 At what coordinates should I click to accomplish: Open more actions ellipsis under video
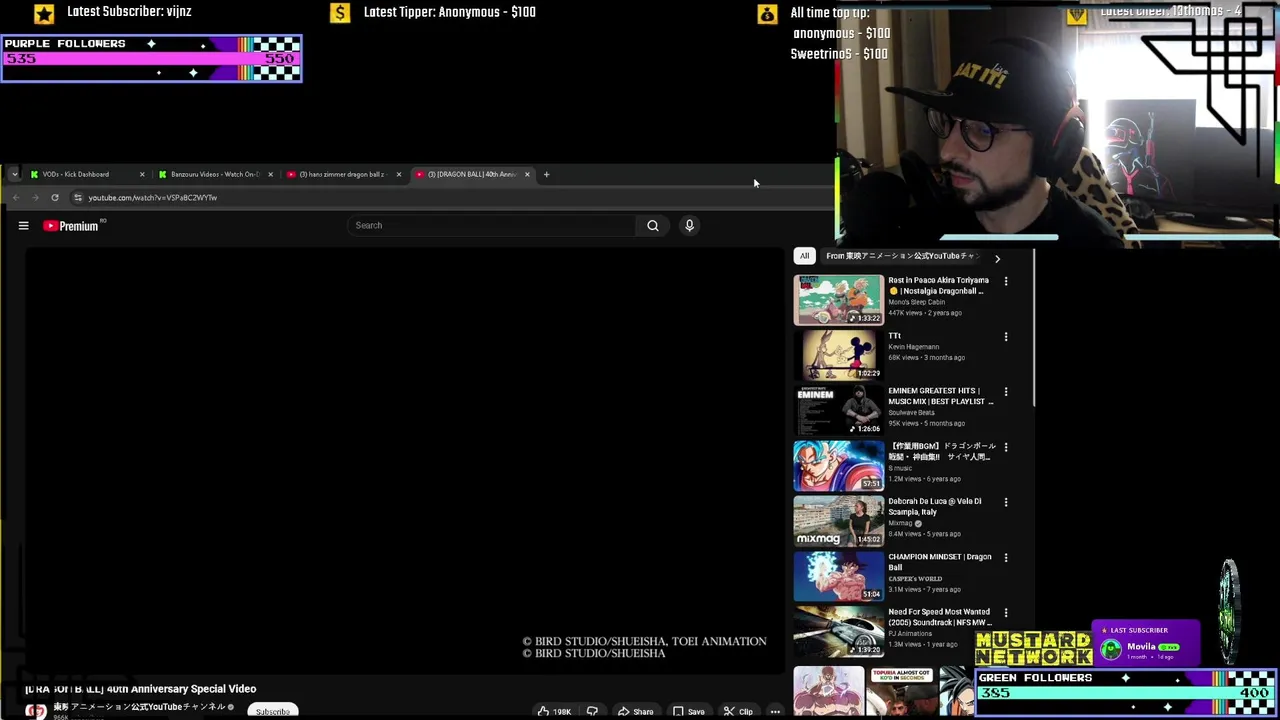click(775, 711)
